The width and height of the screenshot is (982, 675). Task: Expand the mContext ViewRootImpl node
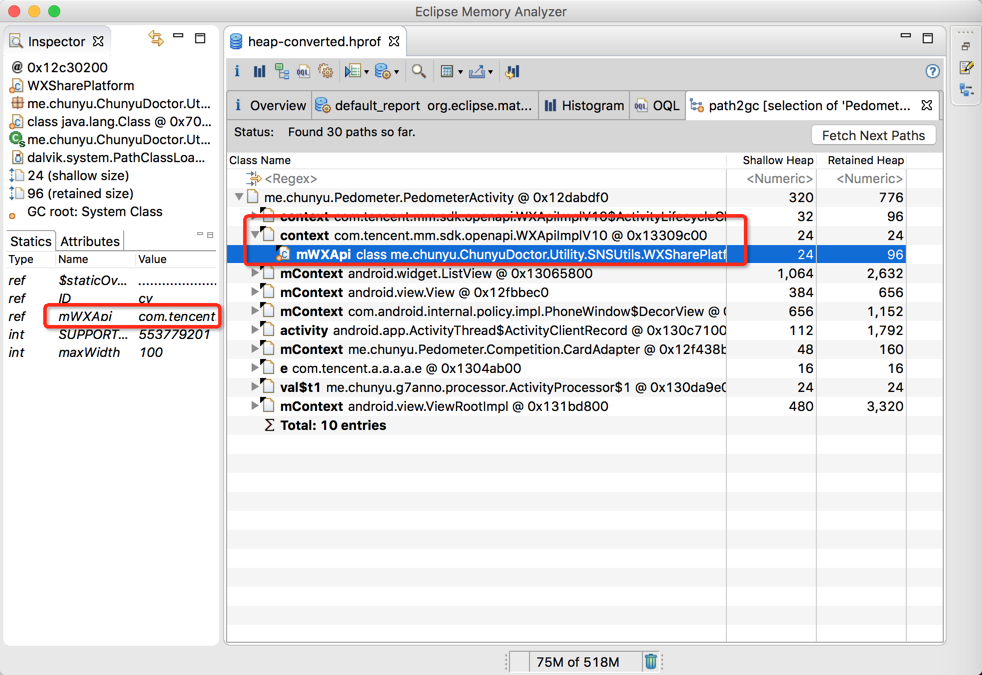coord(255,406)
